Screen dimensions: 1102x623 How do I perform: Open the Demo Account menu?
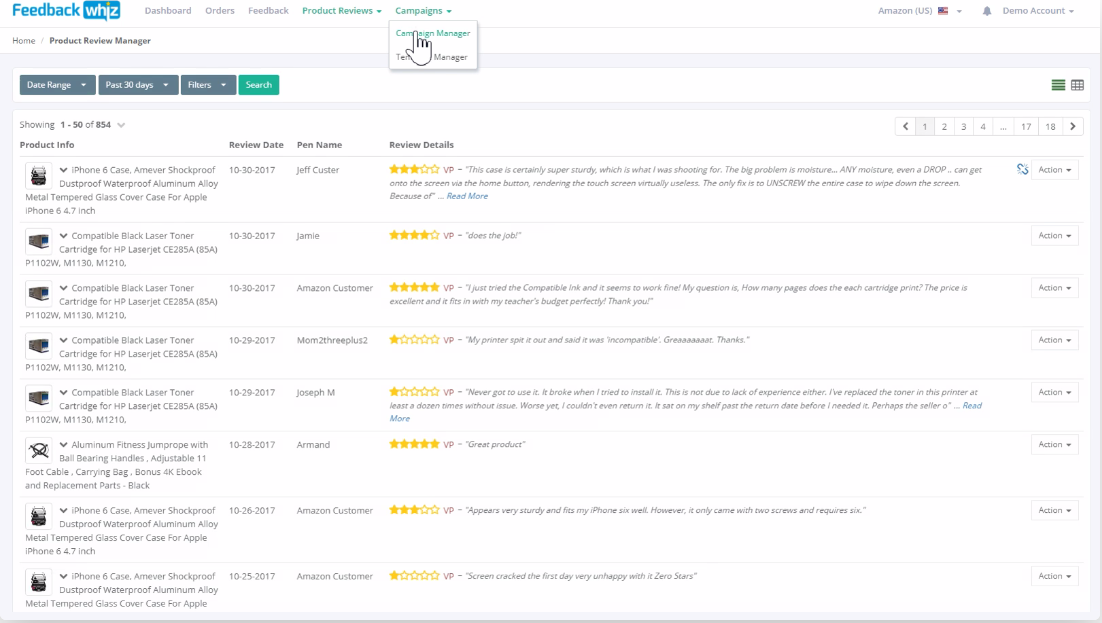click(x=1038, y=11)
